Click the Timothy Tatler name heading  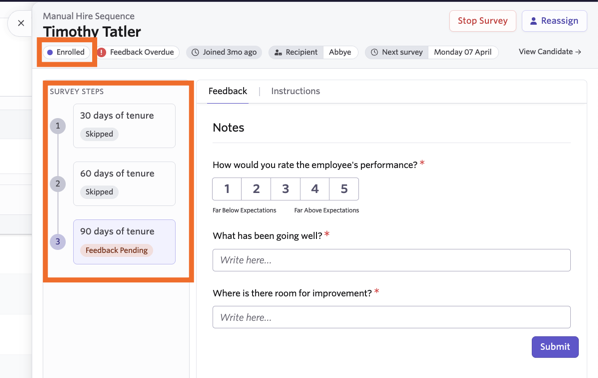tap(92, 32)
